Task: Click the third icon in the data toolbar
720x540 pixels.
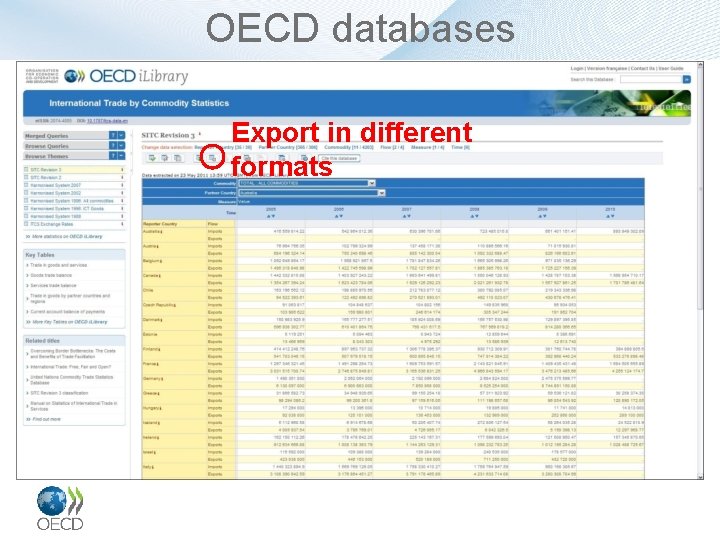Action: (177, 158)
